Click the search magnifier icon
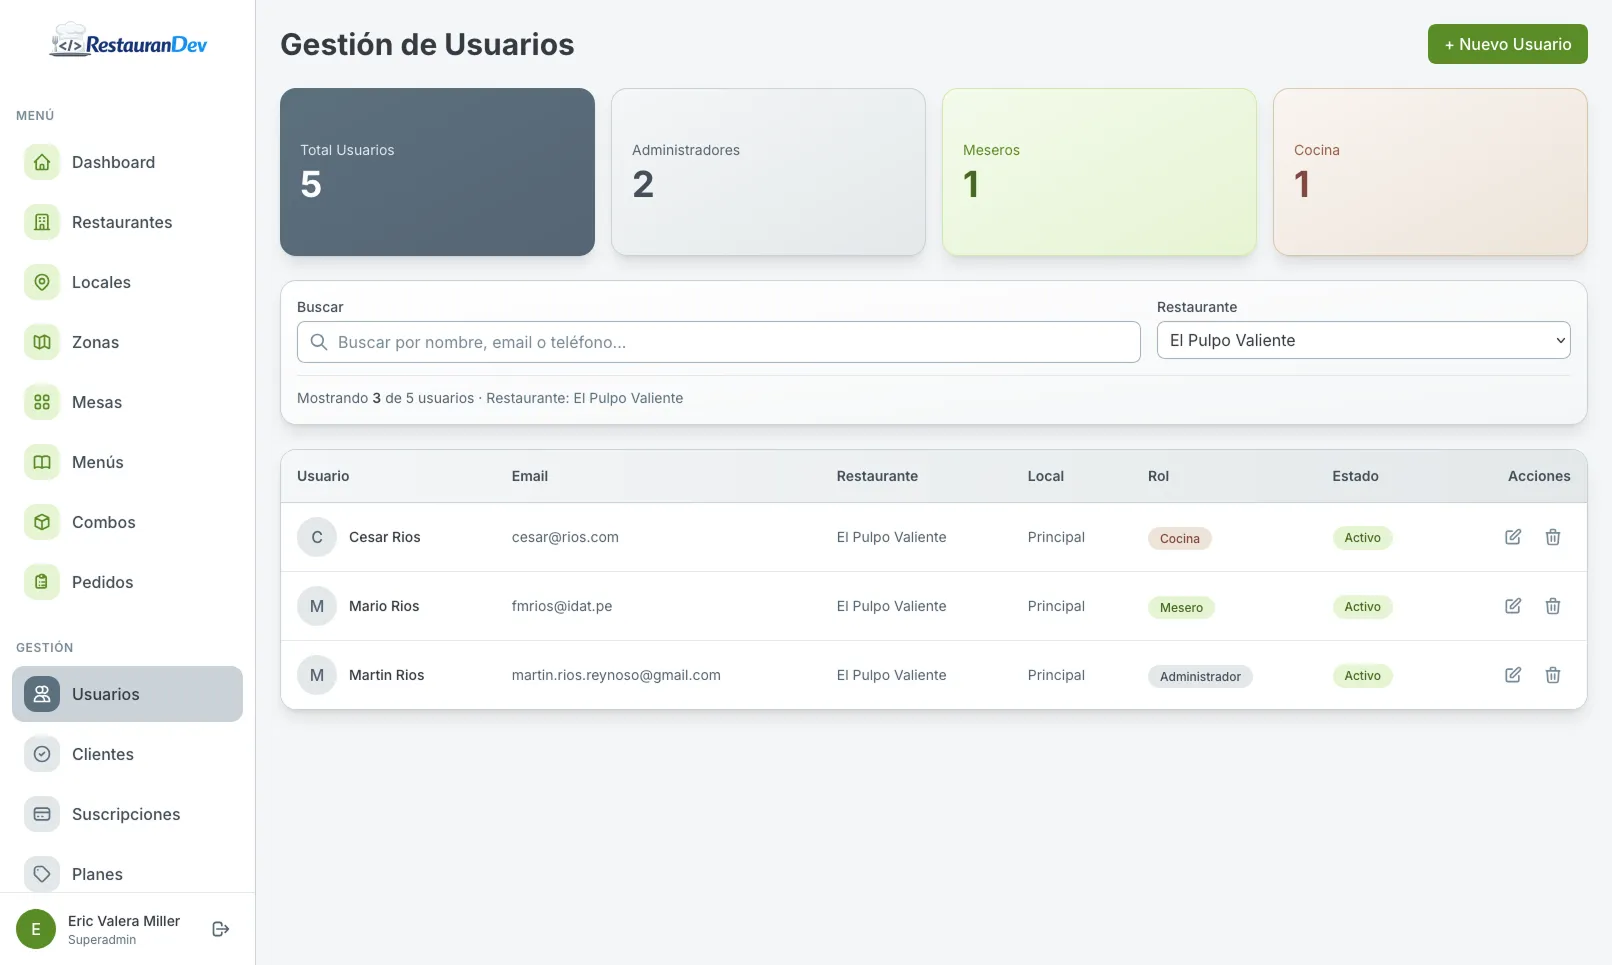1612x965 pixels. tap(319, 342)
